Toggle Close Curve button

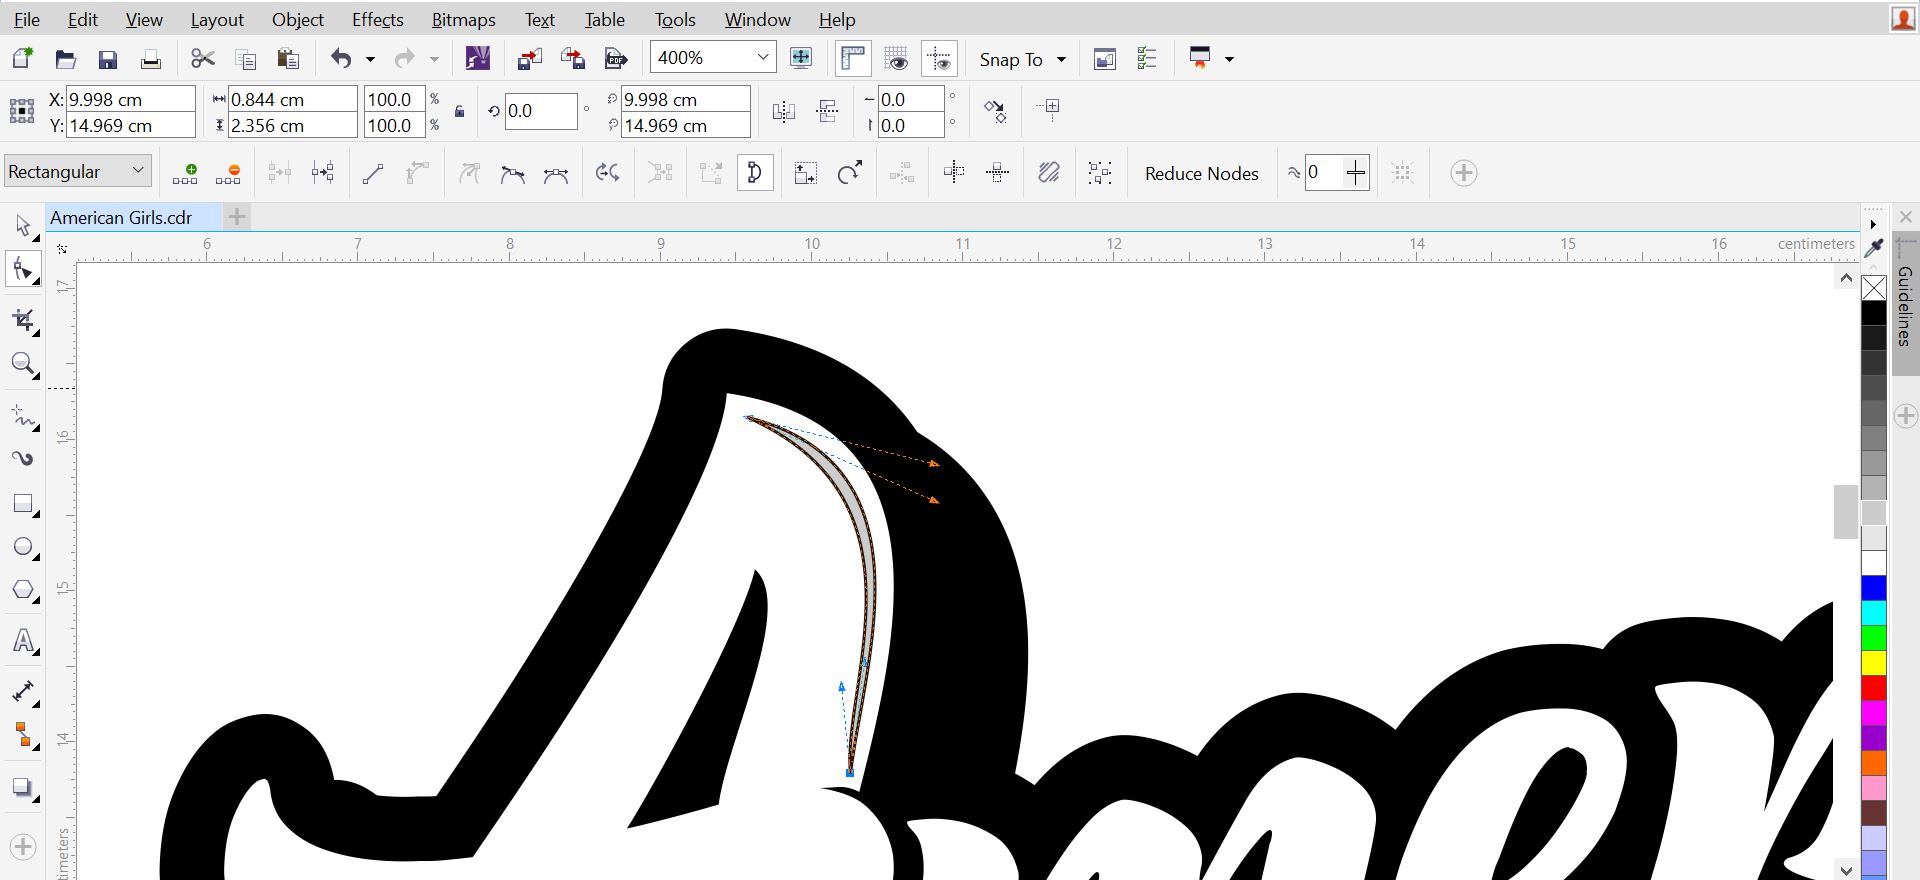pyautogui.click(x=755, y=174)
